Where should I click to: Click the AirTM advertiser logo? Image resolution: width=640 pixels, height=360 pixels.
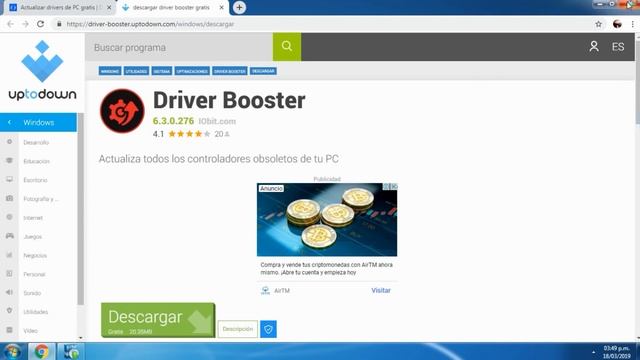pos(265,290)
